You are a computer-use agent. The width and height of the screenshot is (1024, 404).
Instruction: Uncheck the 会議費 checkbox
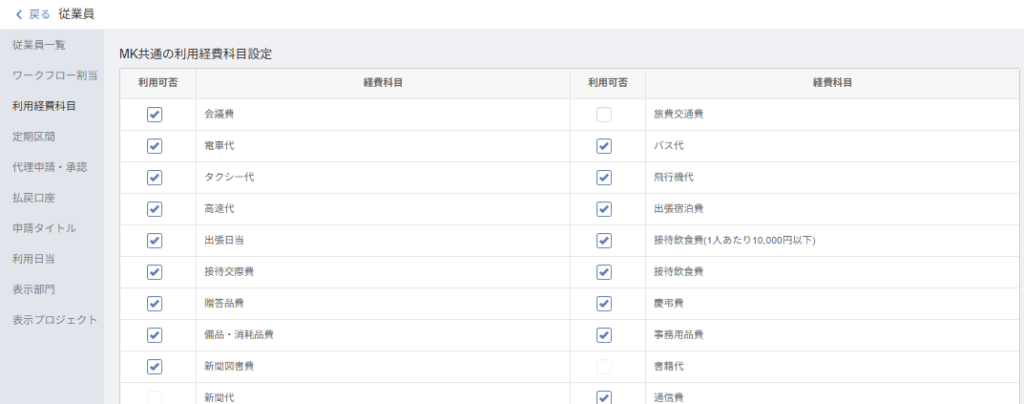tap(154, 115)
